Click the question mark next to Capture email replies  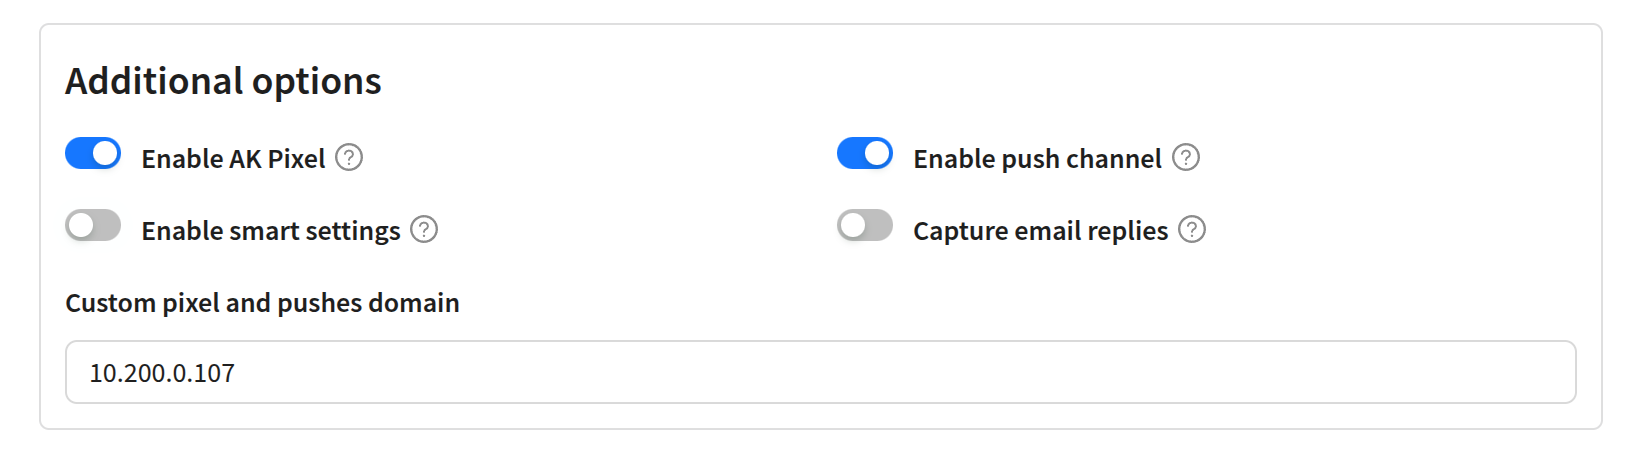[x=1192, y=230]
